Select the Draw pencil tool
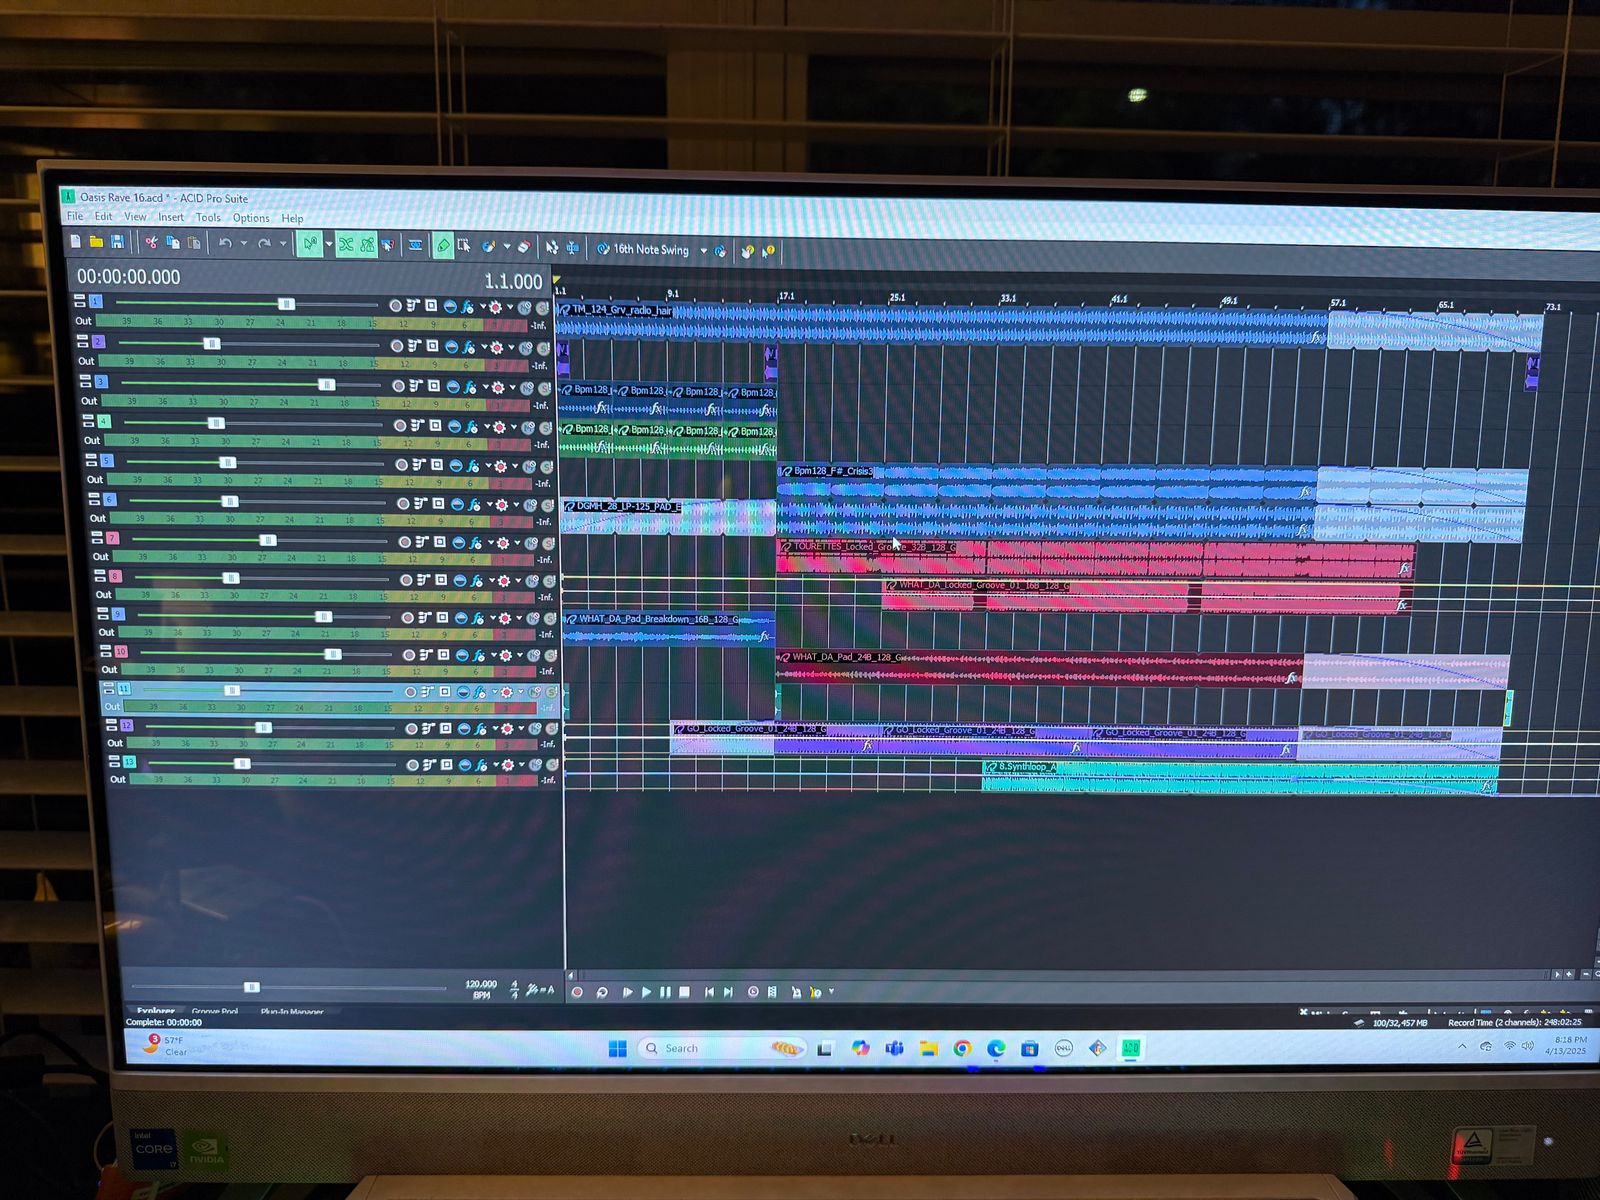 coord(443,246)
